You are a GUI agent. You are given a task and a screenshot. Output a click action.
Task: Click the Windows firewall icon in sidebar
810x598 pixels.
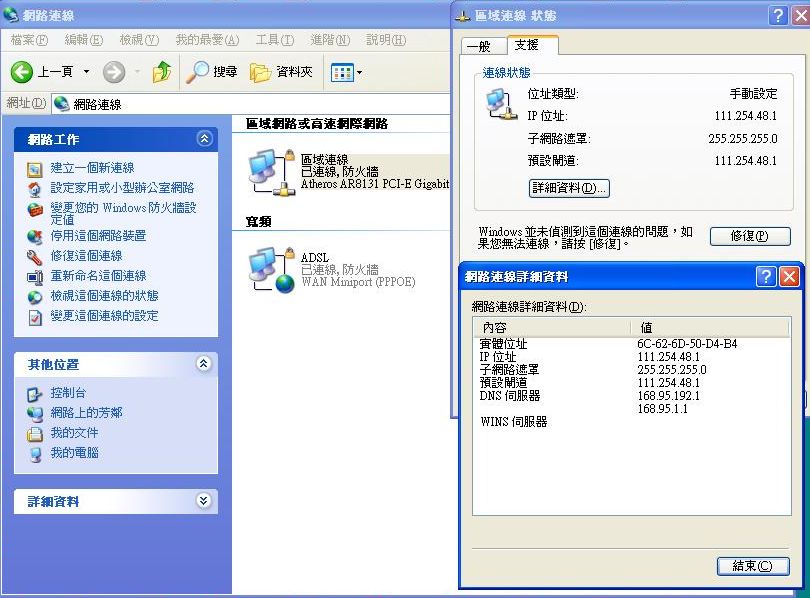point(35,210)
